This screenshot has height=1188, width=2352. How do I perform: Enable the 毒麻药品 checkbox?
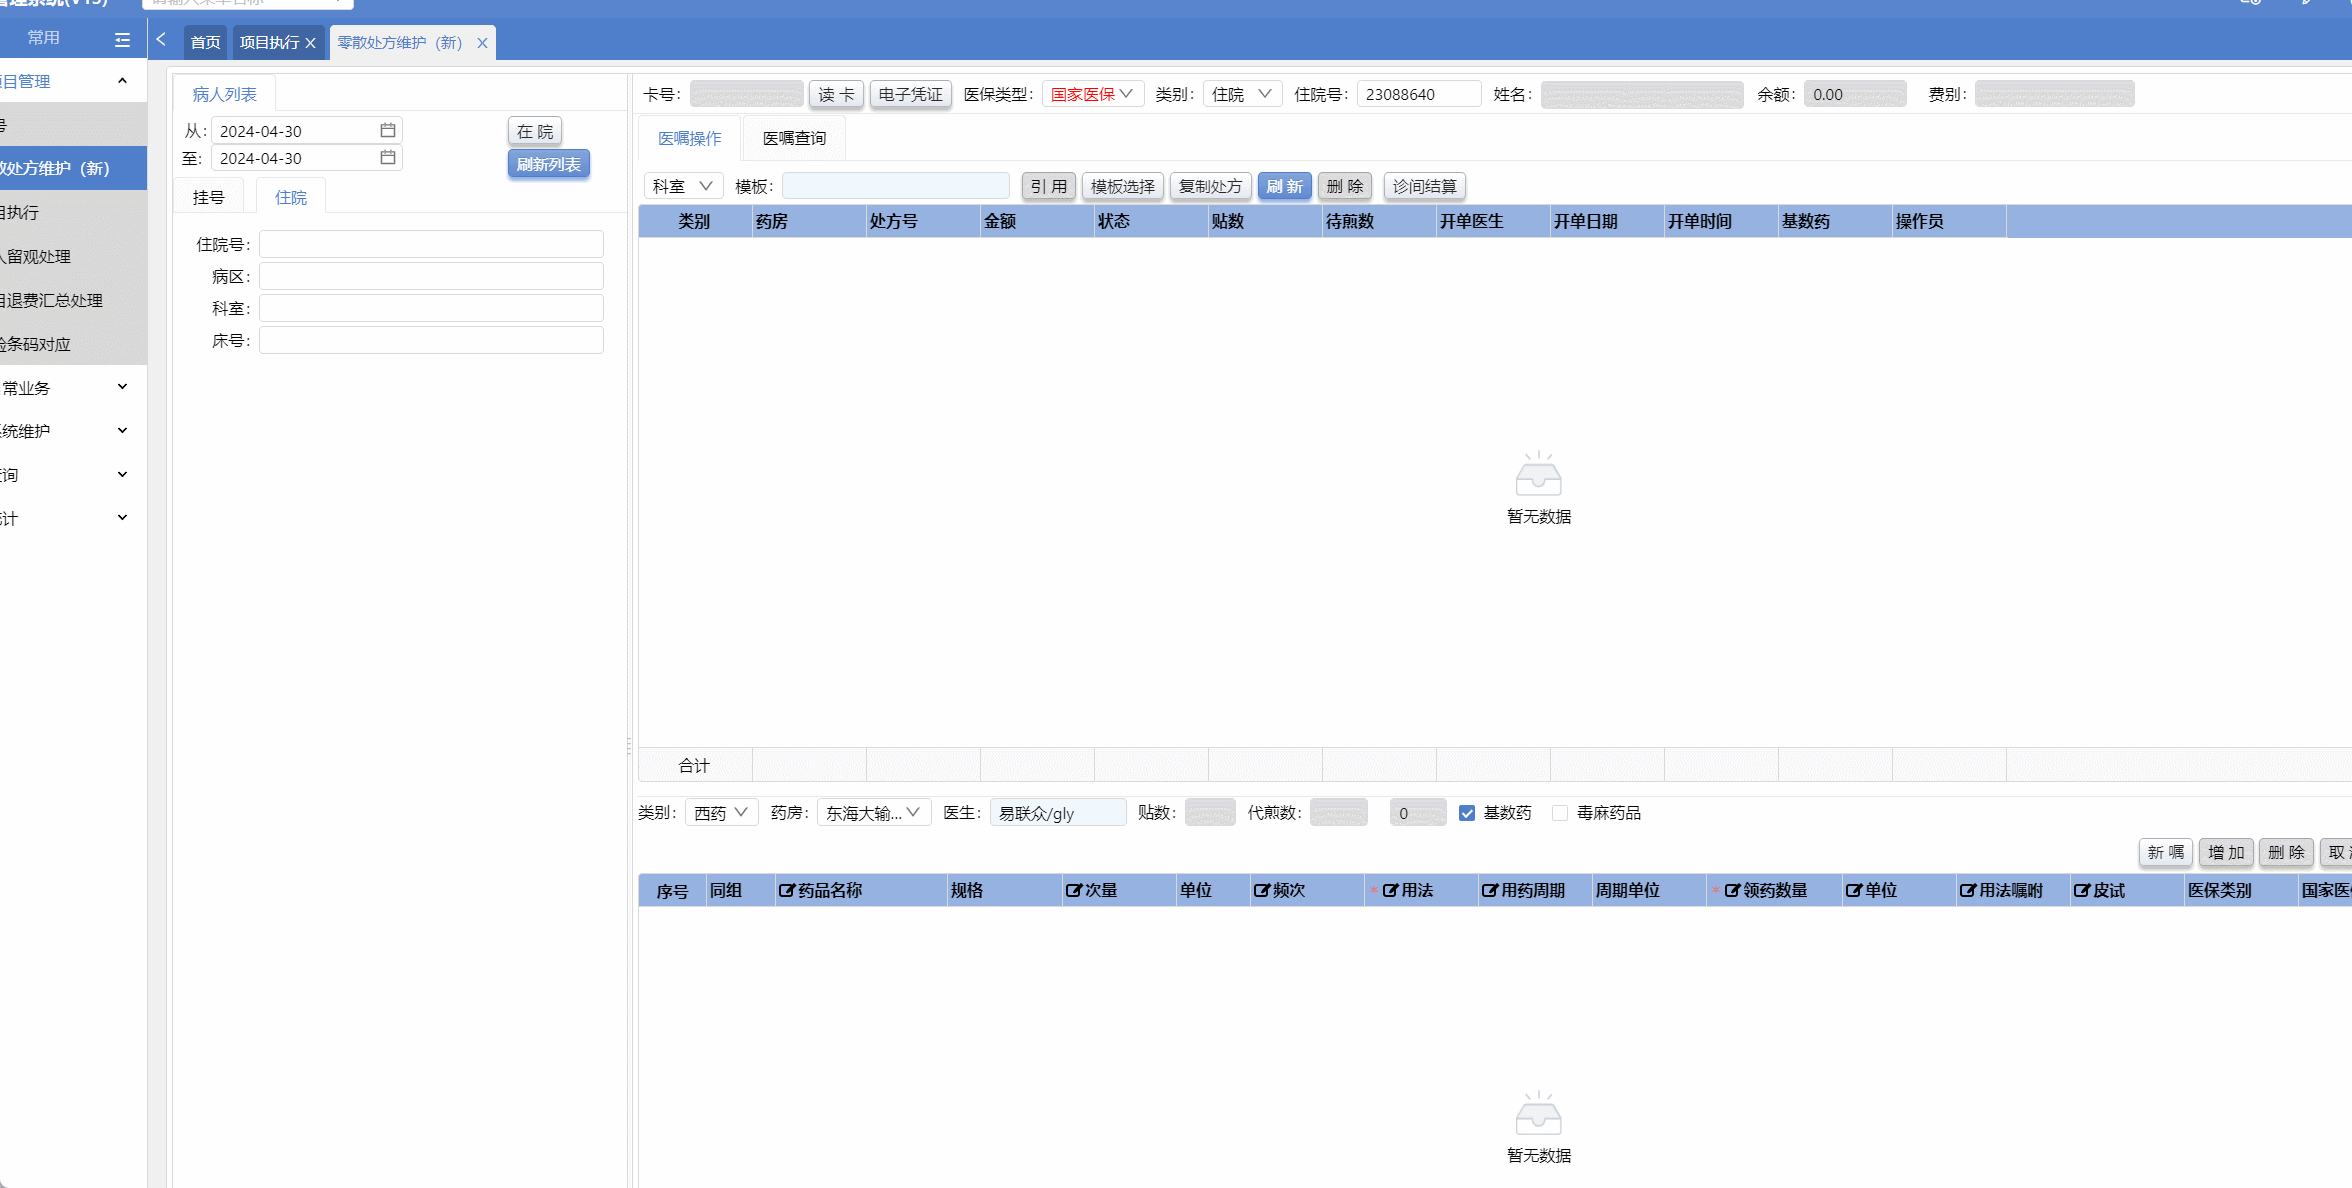coord(1560,813)
